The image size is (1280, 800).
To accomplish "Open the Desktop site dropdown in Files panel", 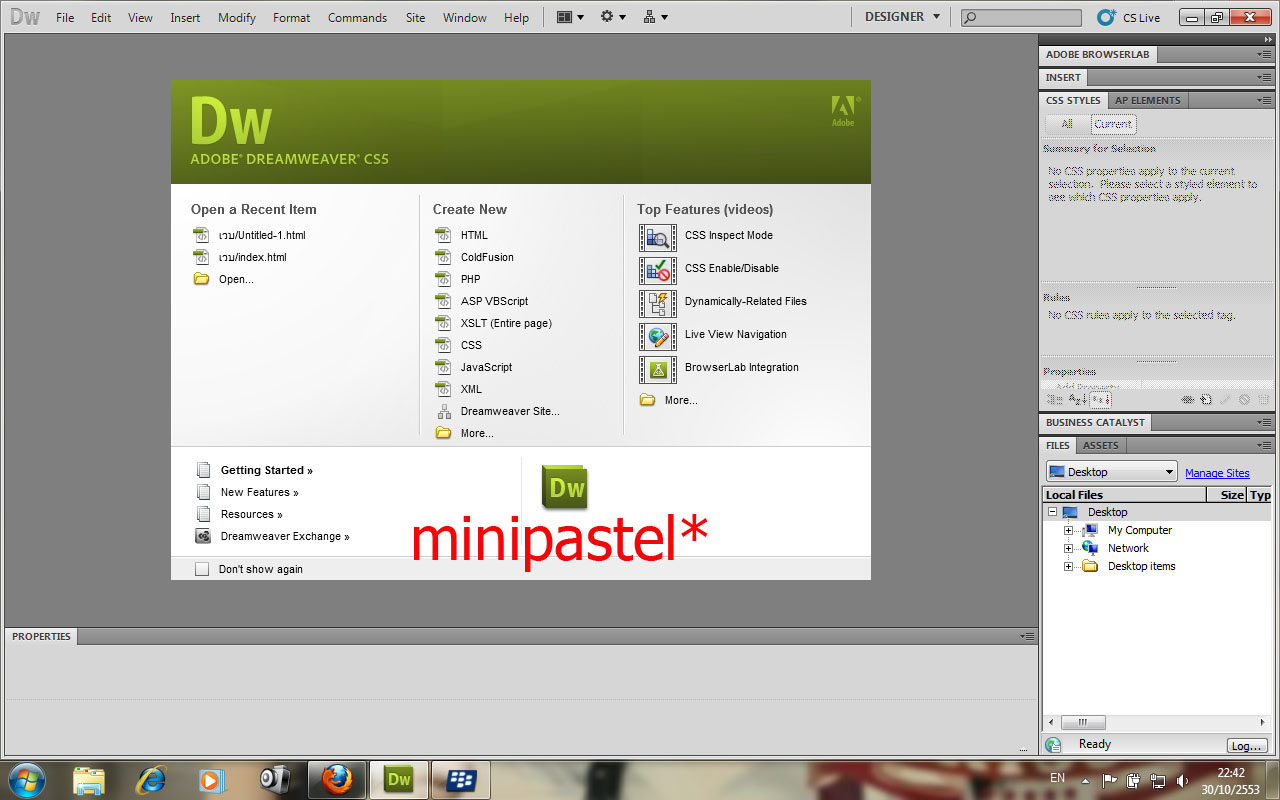I will [x=1112, y=472].
